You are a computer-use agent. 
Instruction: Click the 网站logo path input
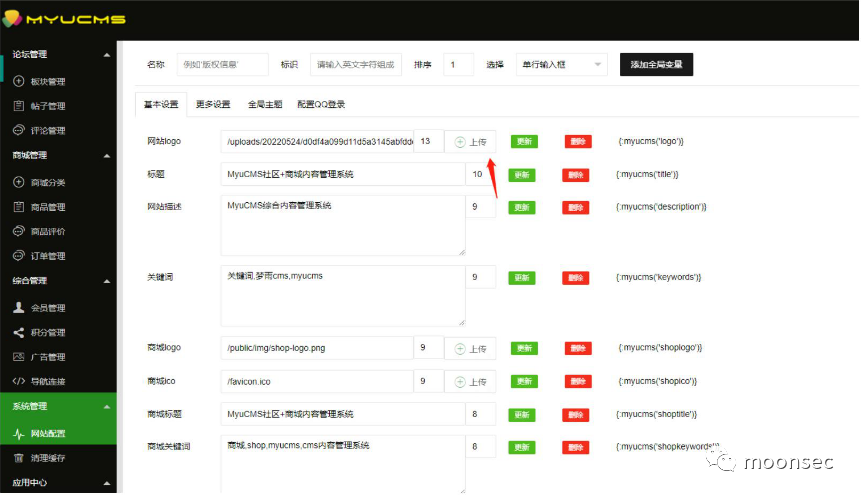pos(317,142)
